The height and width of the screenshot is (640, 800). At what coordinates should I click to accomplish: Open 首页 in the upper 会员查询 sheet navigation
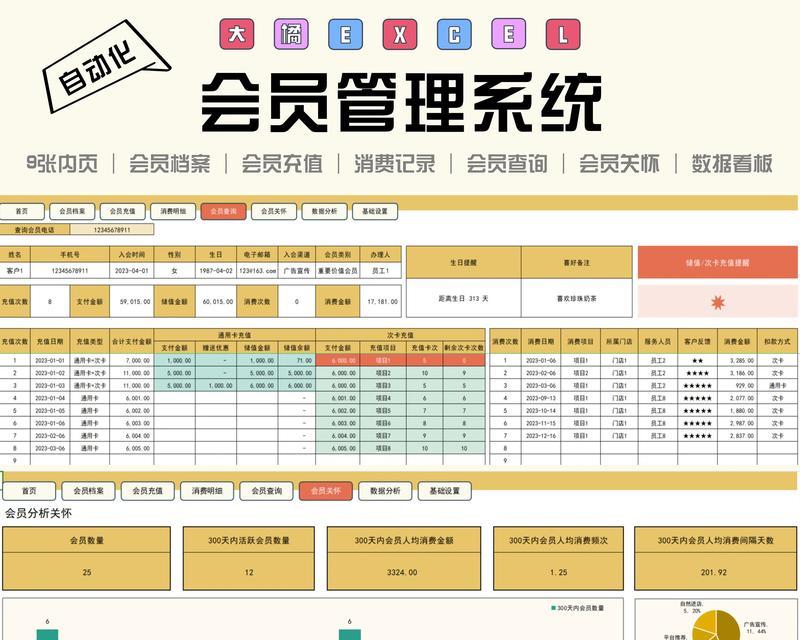click(x=22, y=211)
